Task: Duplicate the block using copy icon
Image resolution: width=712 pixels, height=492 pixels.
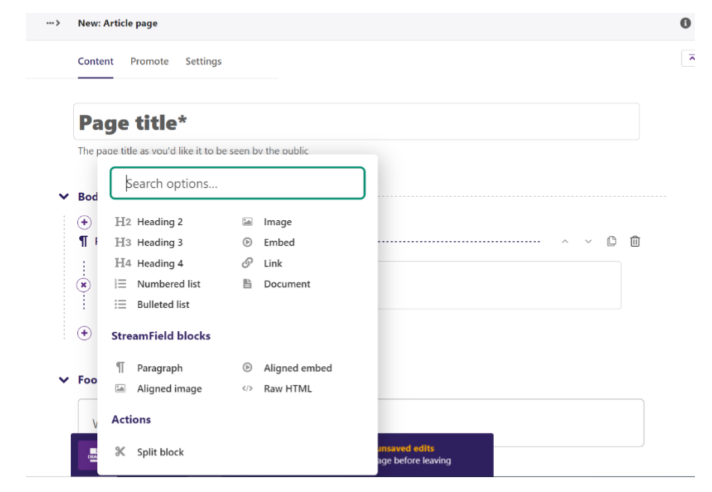Action: 611,241
